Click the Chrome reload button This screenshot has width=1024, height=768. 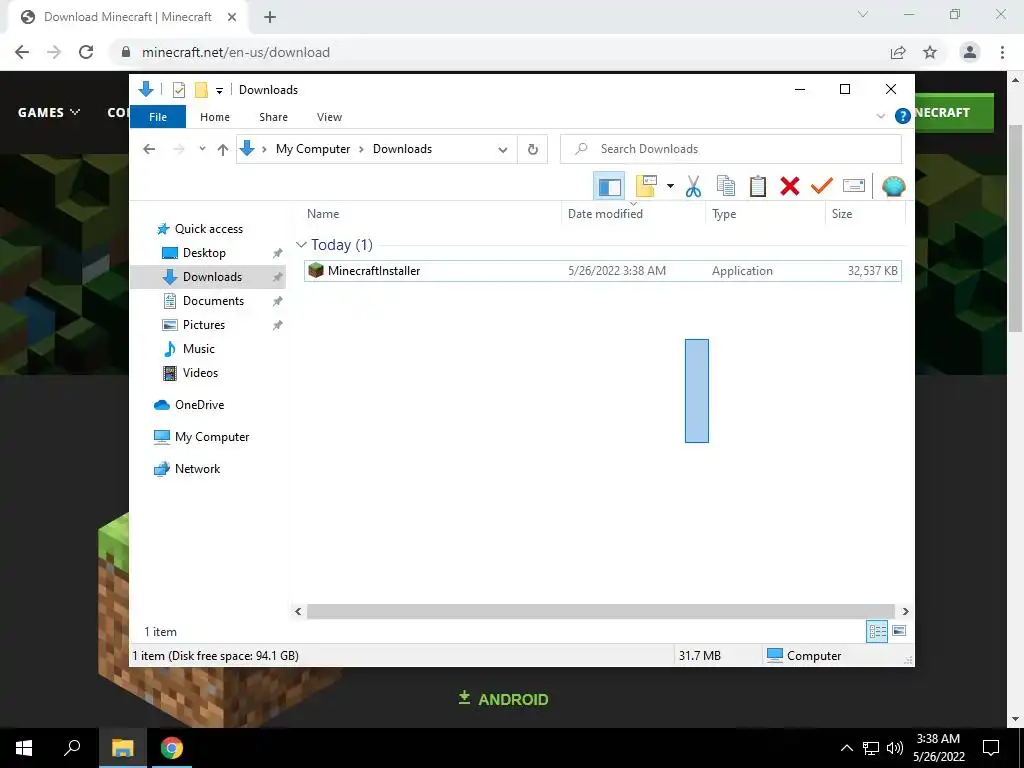pyautogui.click(x=86, y=52)
